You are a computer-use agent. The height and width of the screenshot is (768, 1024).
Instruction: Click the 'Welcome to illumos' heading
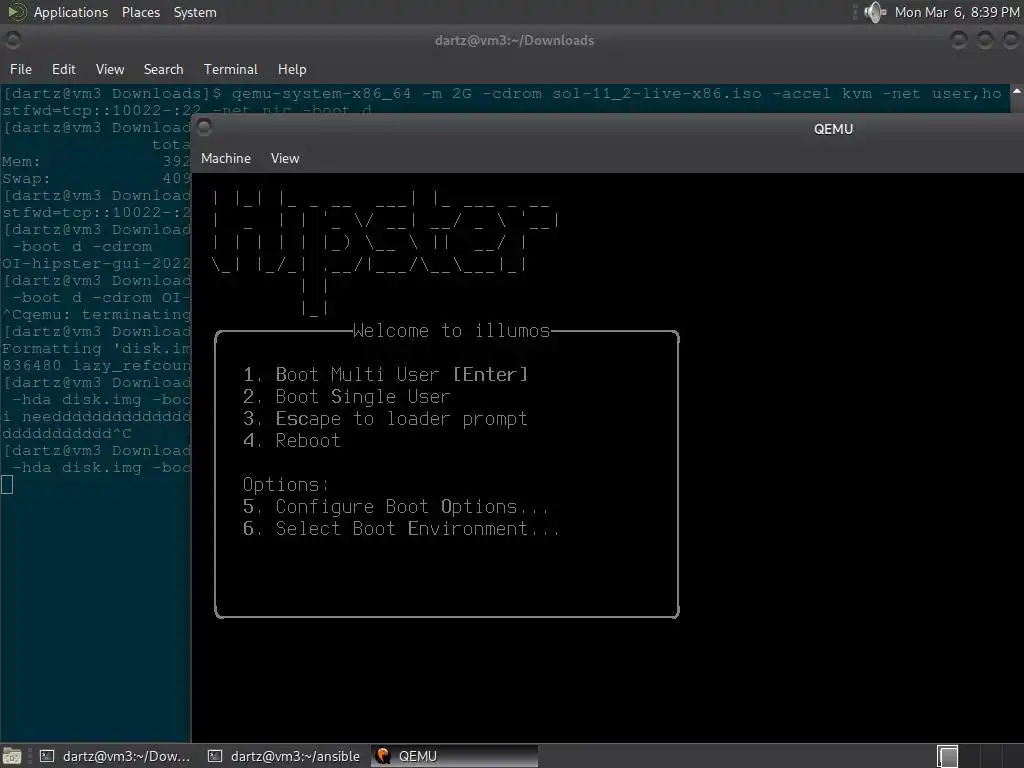452,331
